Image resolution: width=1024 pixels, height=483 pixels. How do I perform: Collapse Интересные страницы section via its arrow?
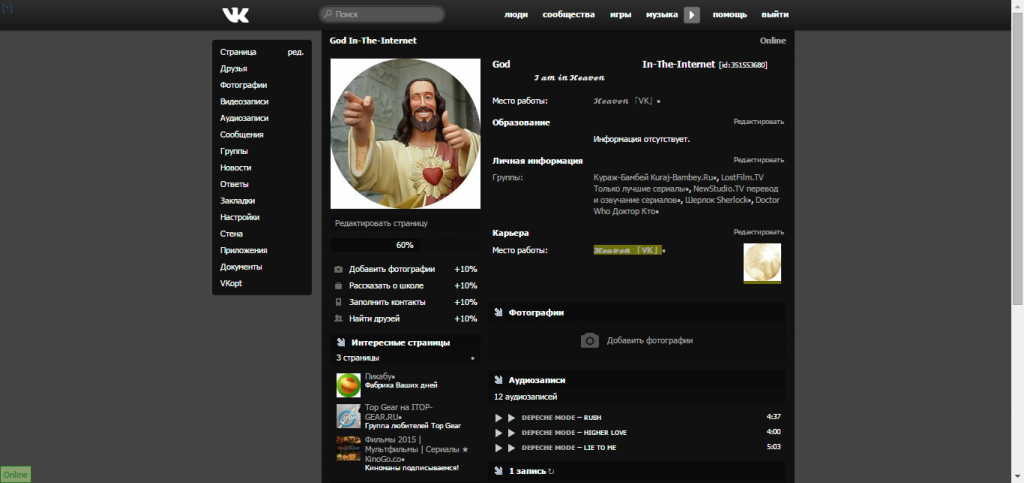coord(341,342)
